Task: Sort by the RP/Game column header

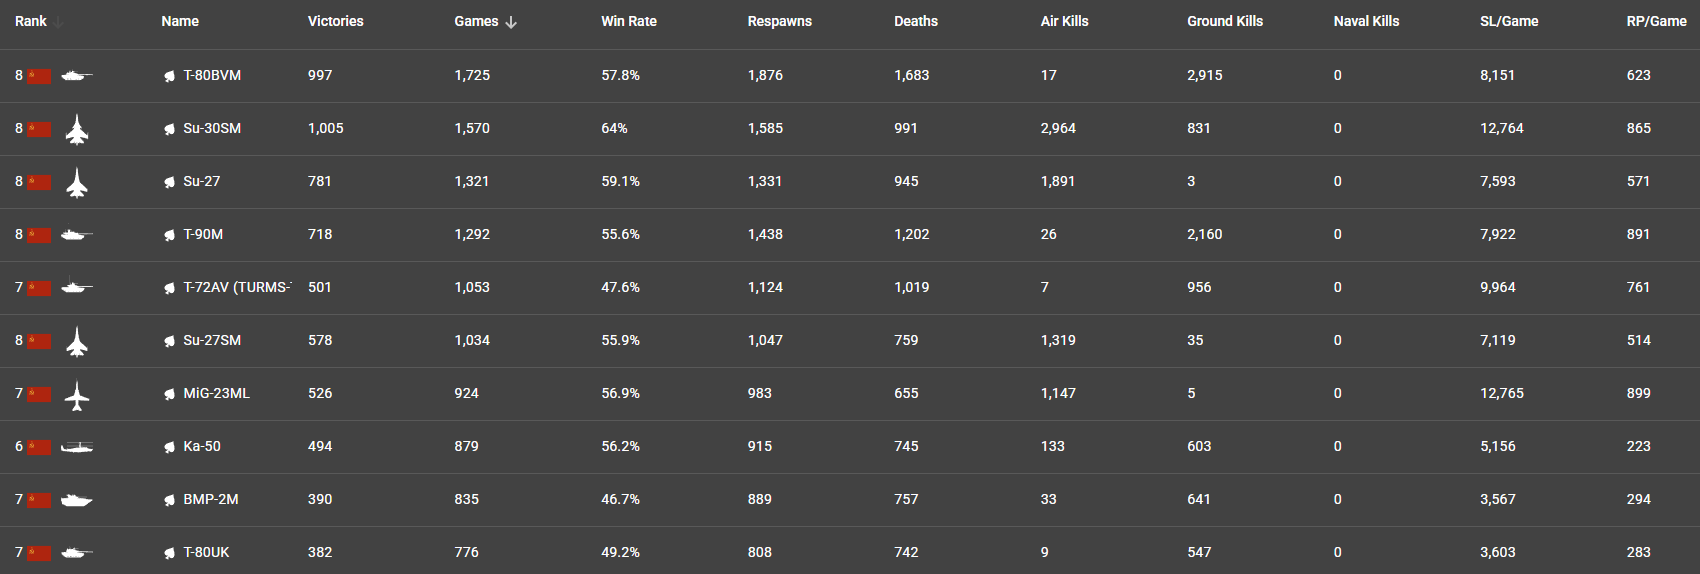Action: [x=1655, y=21]
